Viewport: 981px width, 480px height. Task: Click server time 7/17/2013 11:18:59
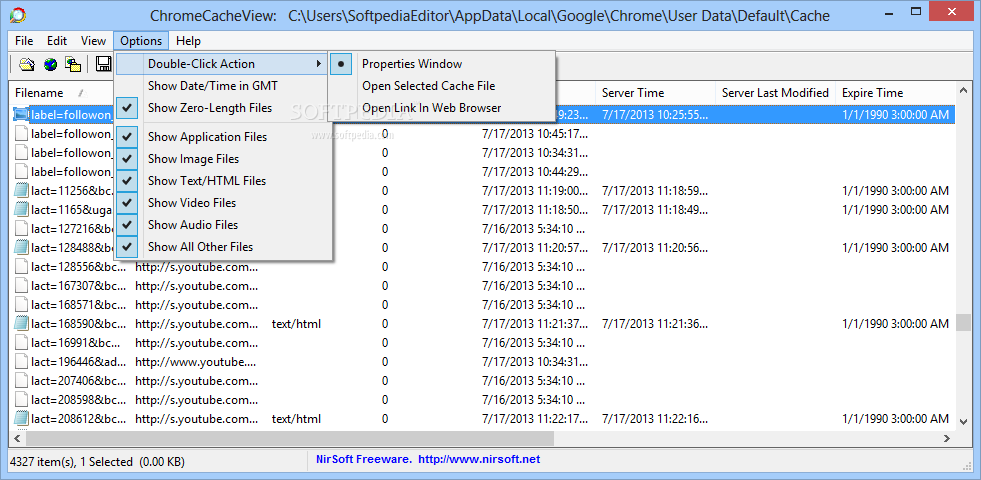pyautogui.click(x=655, y=190)
